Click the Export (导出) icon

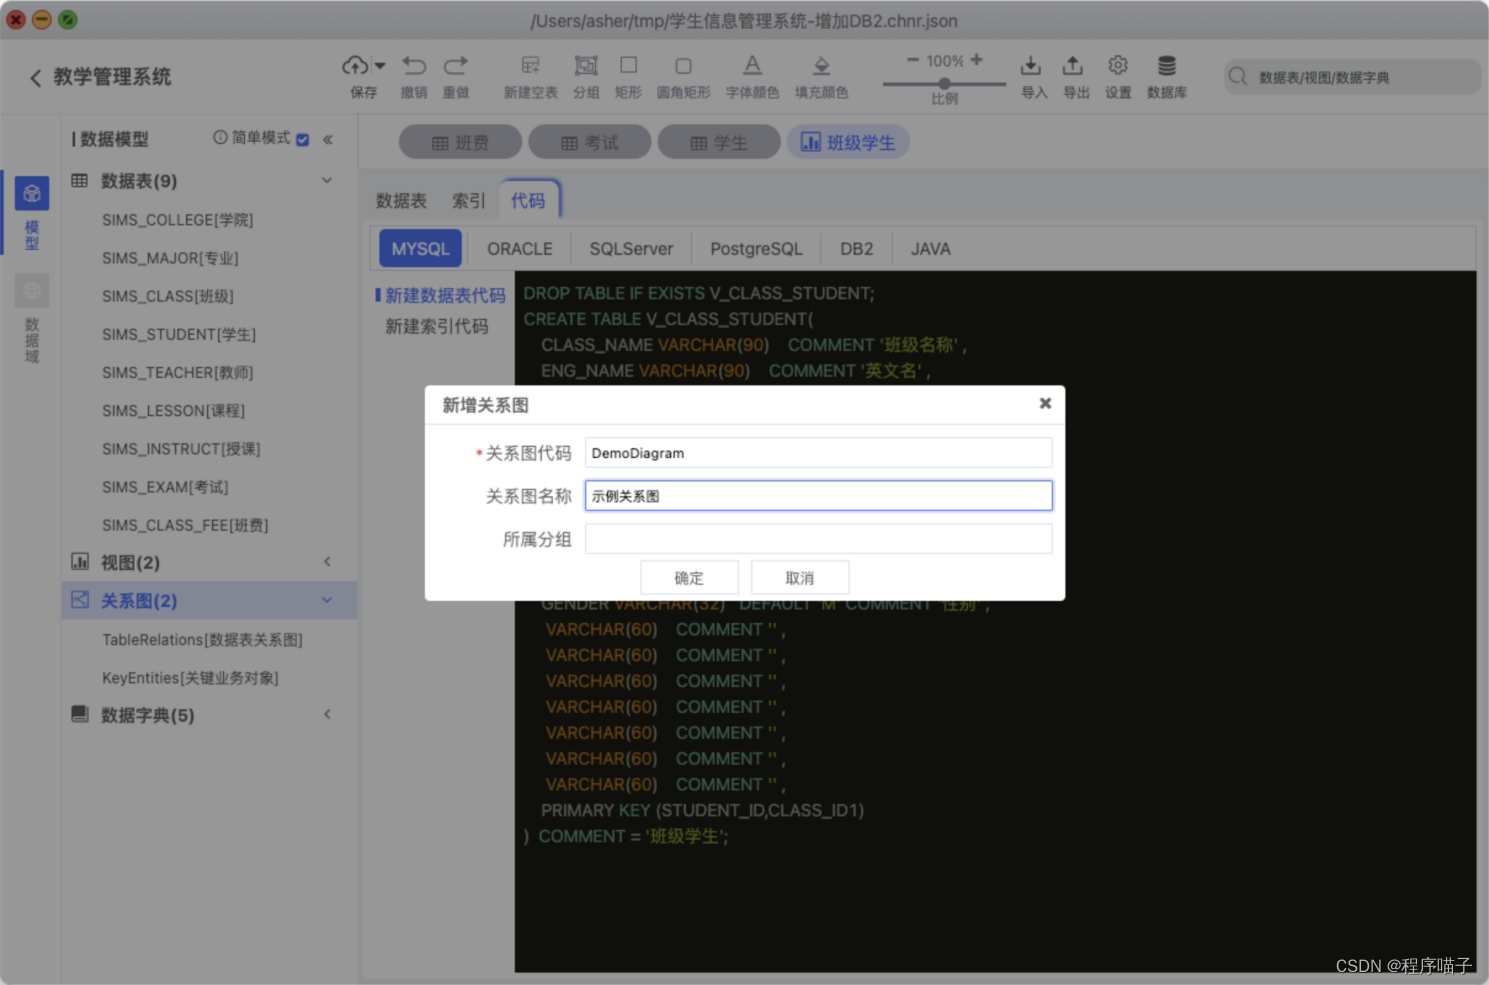click(1073, 65)
